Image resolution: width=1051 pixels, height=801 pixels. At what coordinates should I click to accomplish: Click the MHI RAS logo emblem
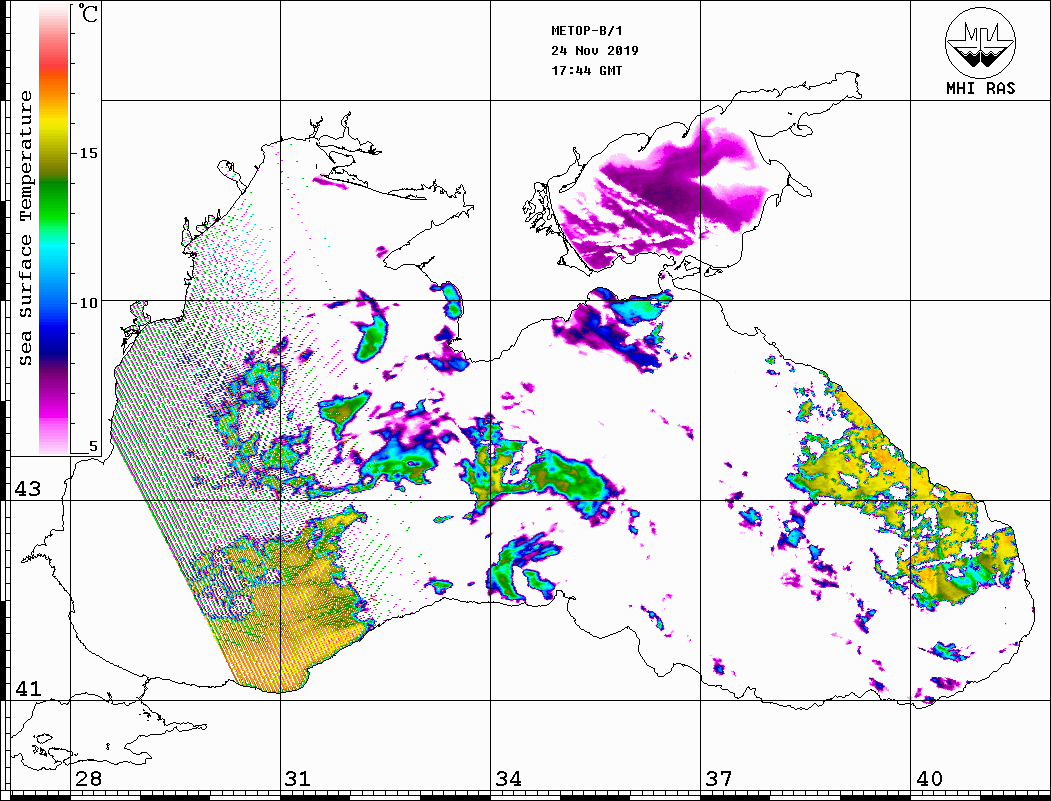click(980, 42)
